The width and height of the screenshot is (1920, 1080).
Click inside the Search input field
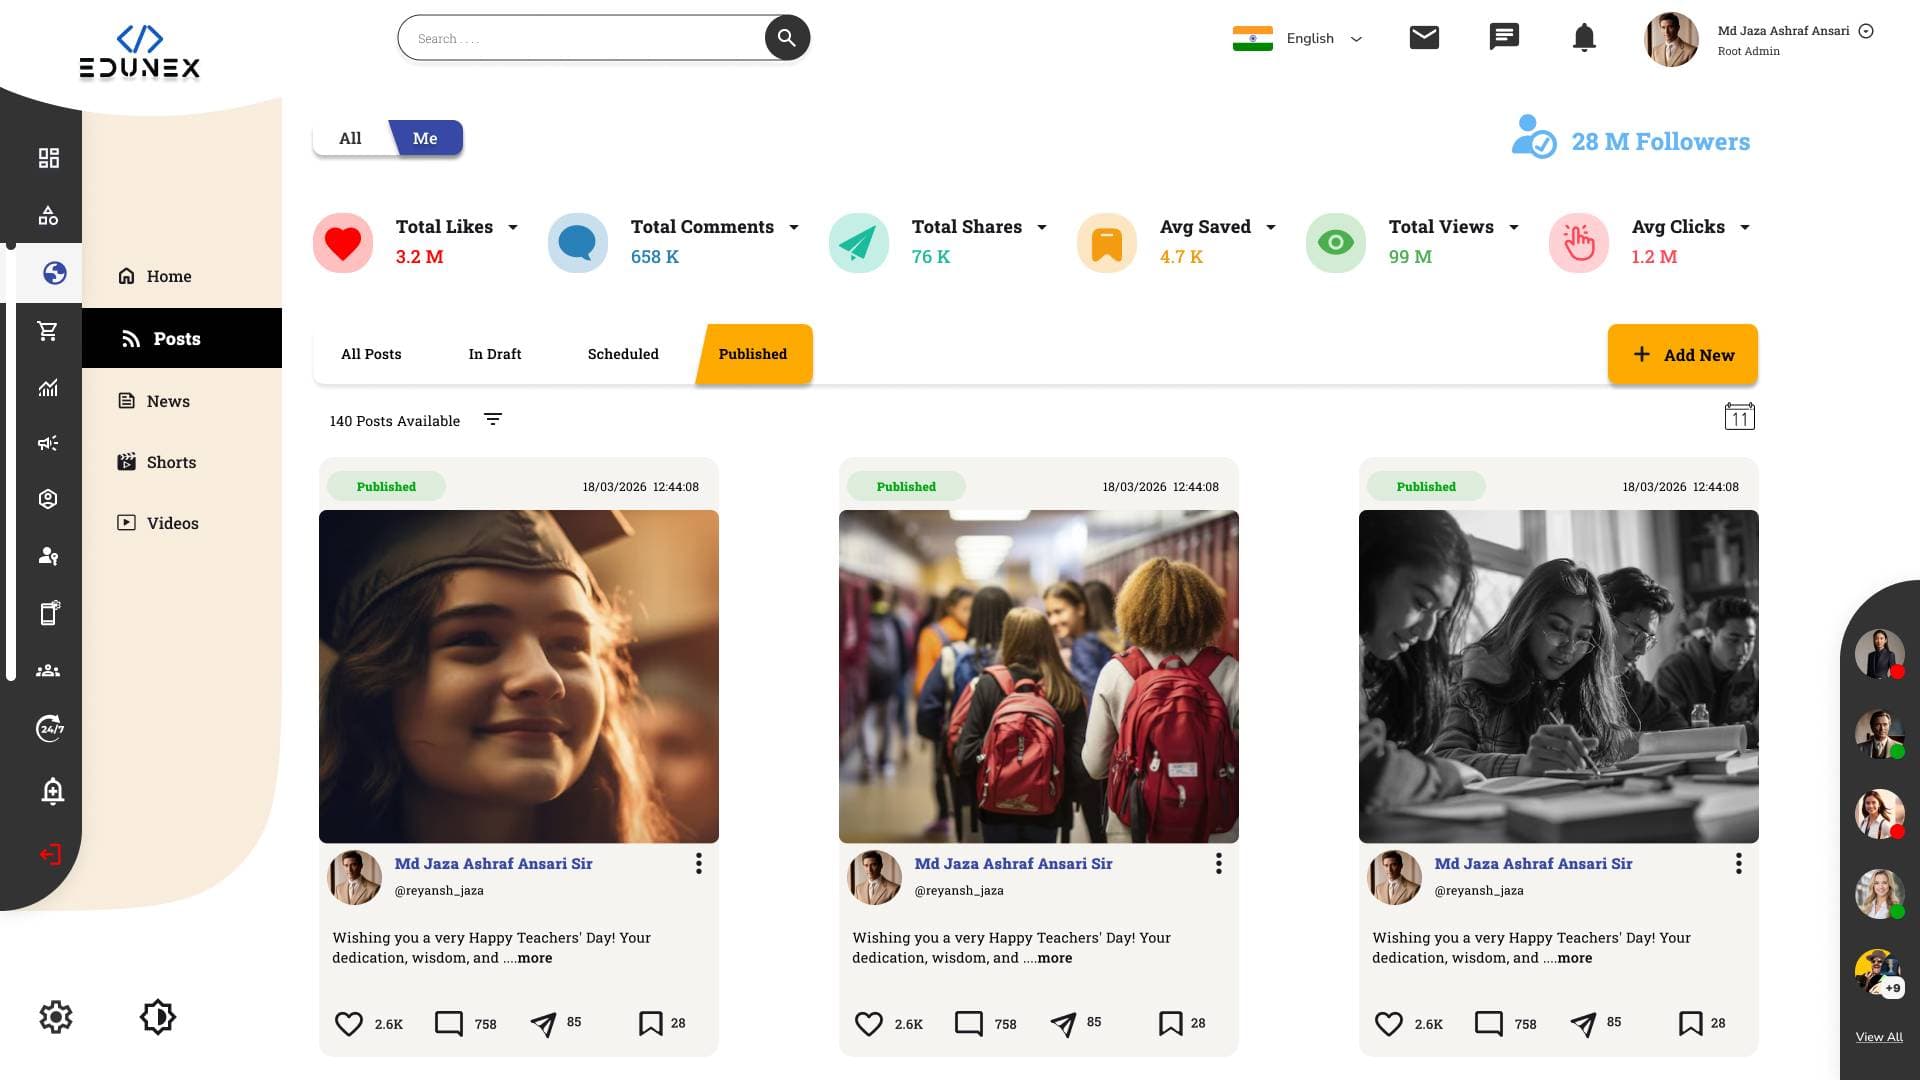click(x=580, y=38)
